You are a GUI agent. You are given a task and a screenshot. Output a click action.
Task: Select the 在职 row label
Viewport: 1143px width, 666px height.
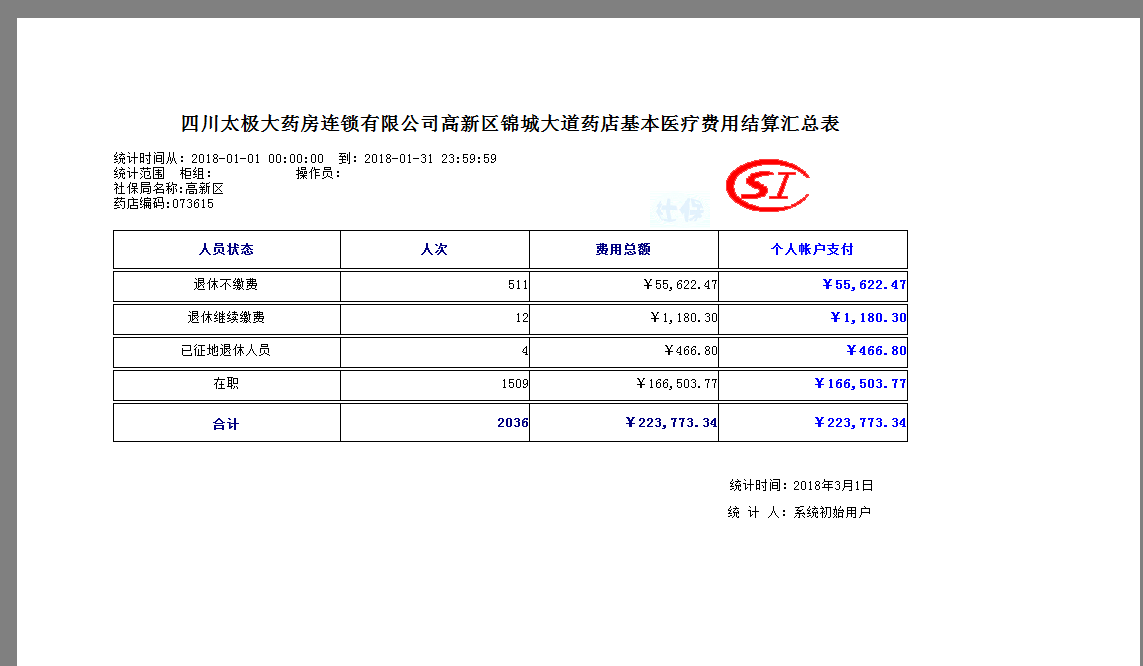click(x=226, y=383)
